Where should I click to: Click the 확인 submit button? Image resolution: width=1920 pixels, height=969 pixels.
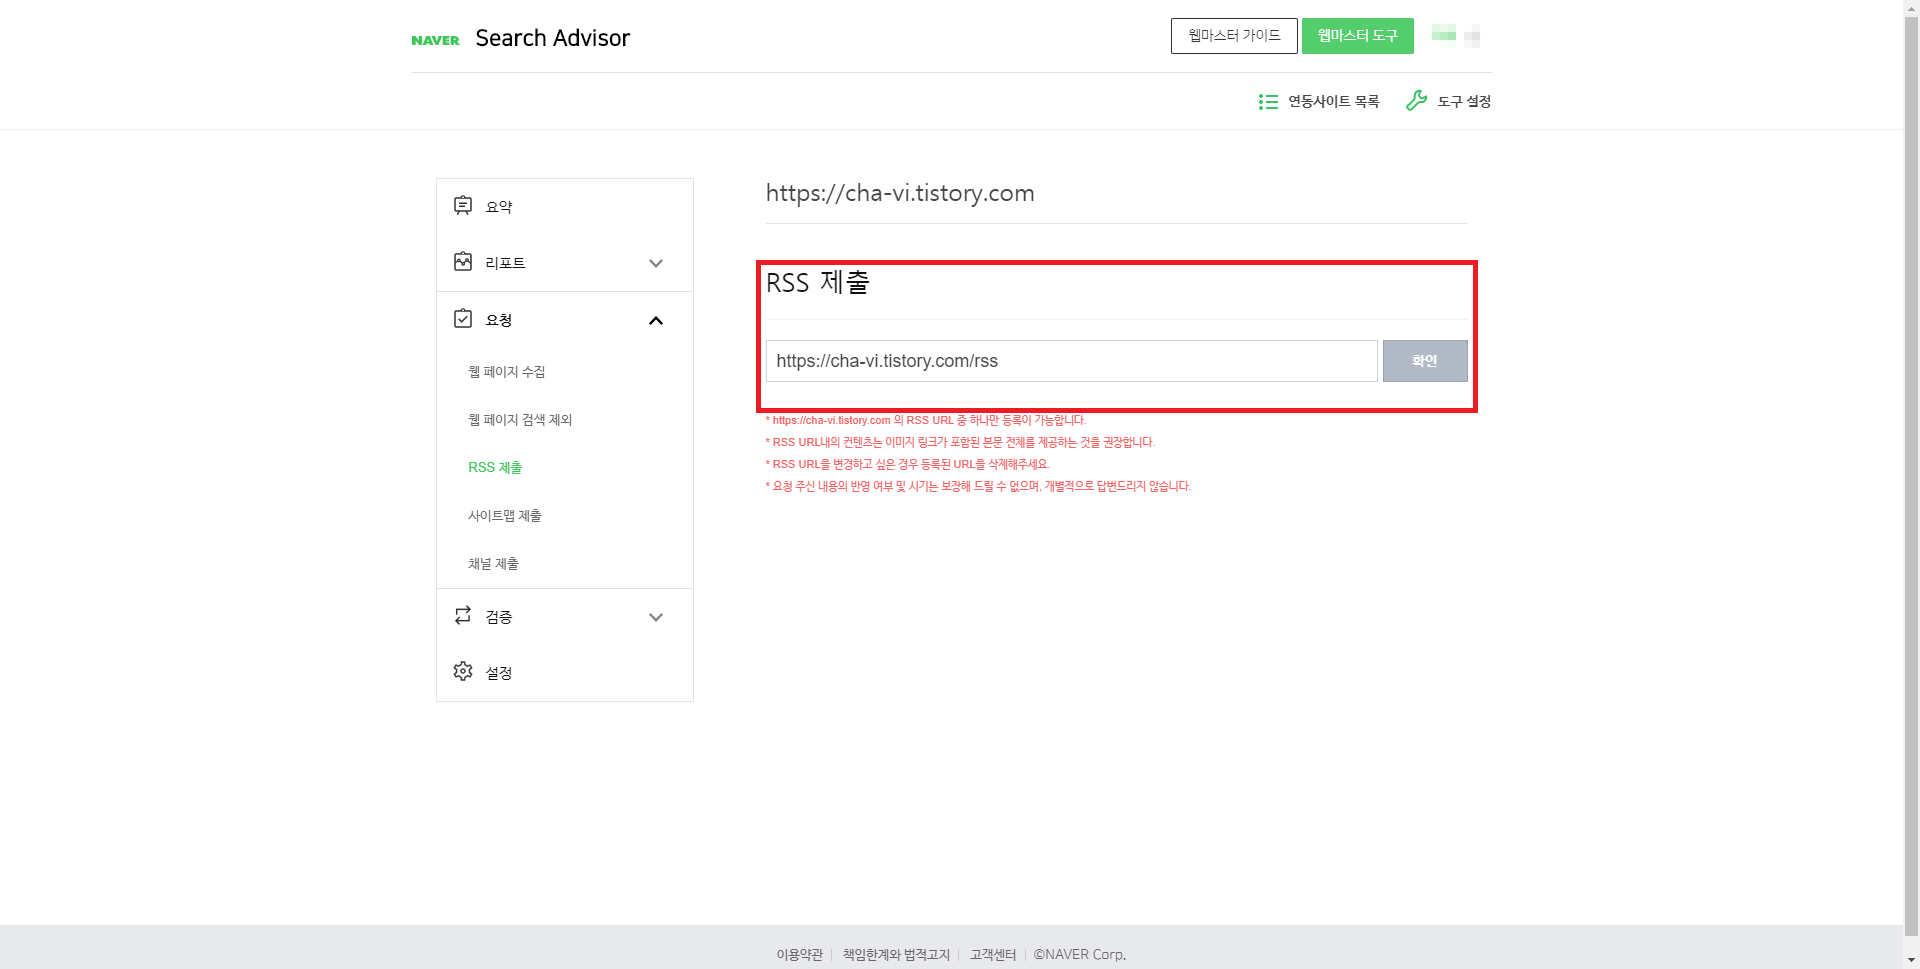1425,361
